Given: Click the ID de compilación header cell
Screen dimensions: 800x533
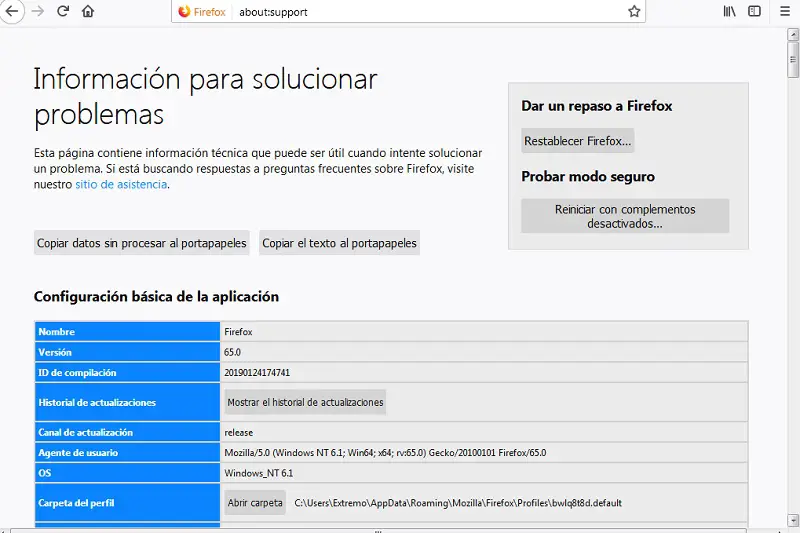Looking at the screenshot, I should (127, 373).
